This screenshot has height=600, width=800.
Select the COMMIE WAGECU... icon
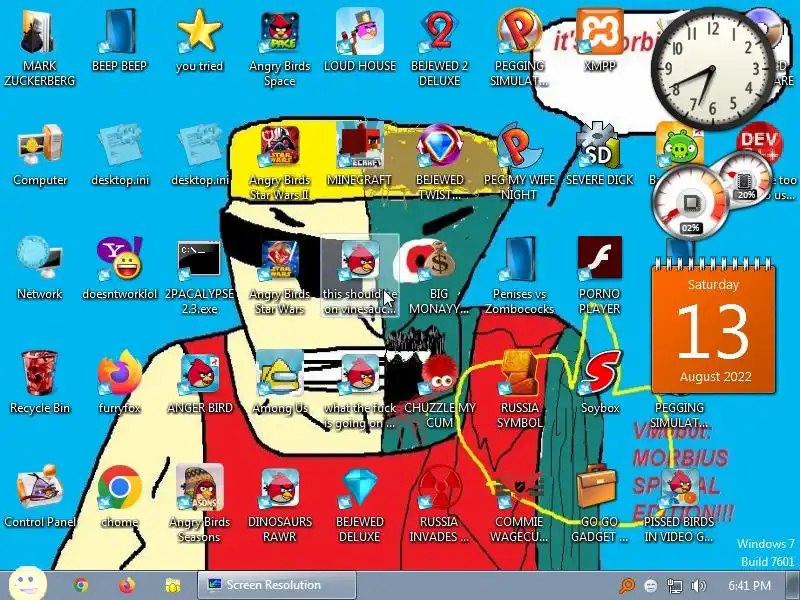point(519,504)
